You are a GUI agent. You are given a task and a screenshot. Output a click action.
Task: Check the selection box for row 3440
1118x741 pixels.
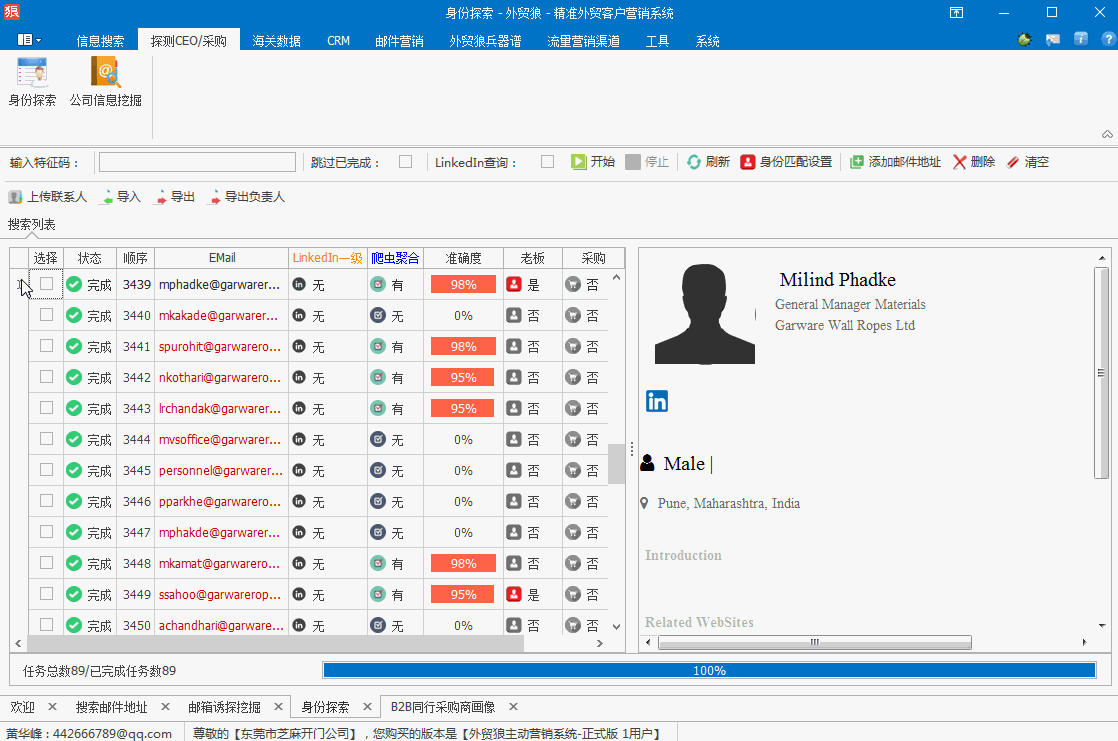(46, 315)
